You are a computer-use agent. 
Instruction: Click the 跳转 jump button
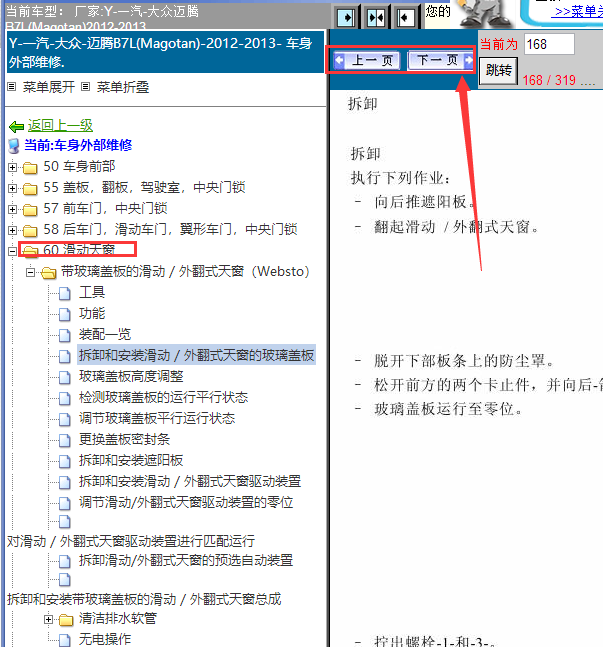499,71
